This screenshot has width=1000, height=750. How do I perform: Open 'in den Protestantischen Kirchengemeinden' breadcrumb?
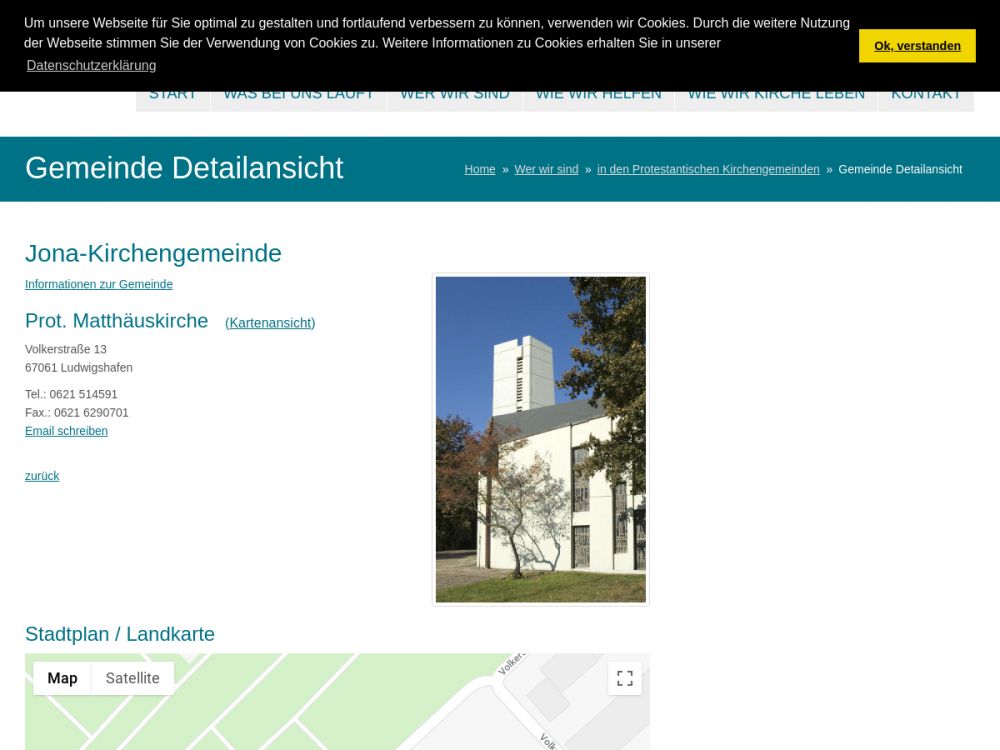click(708, 170)
